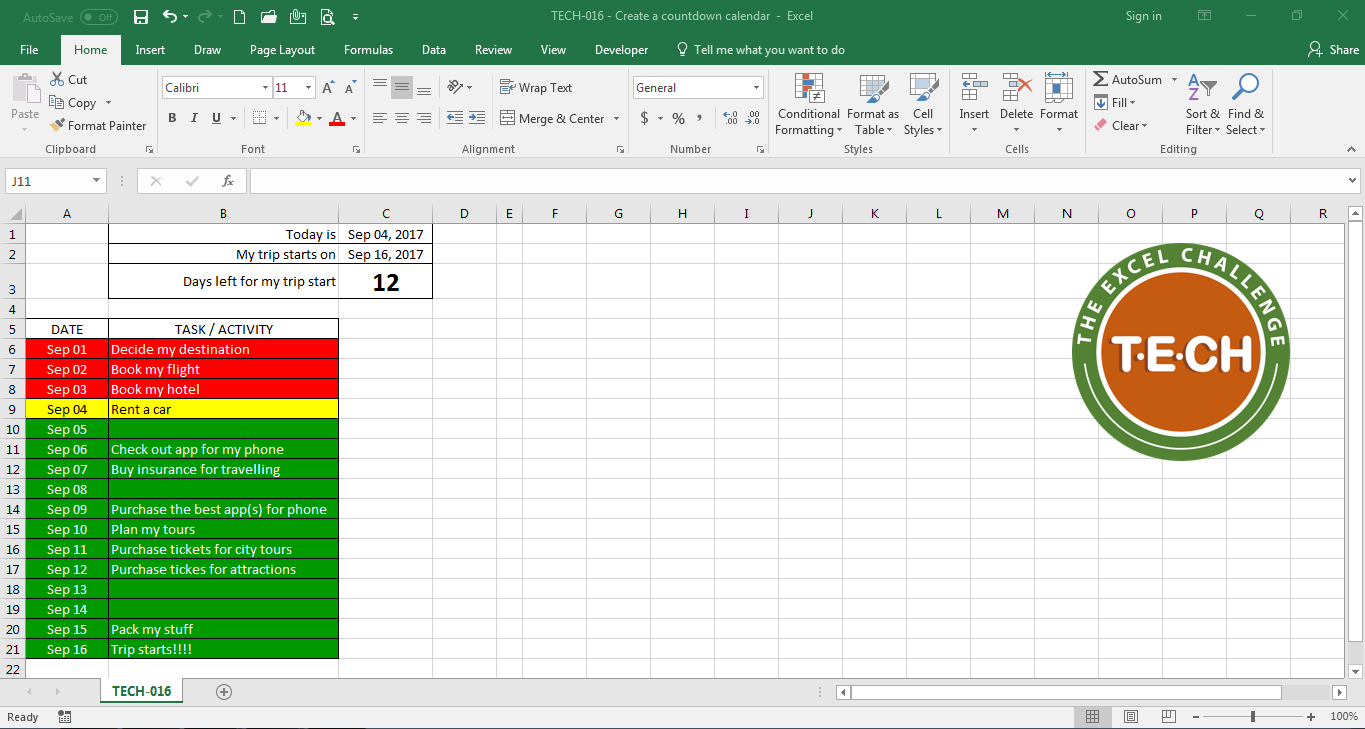Open the Calibri font name dropdown
The height and width of the screenshot is (729, 1365).
[x=265, y=88]
